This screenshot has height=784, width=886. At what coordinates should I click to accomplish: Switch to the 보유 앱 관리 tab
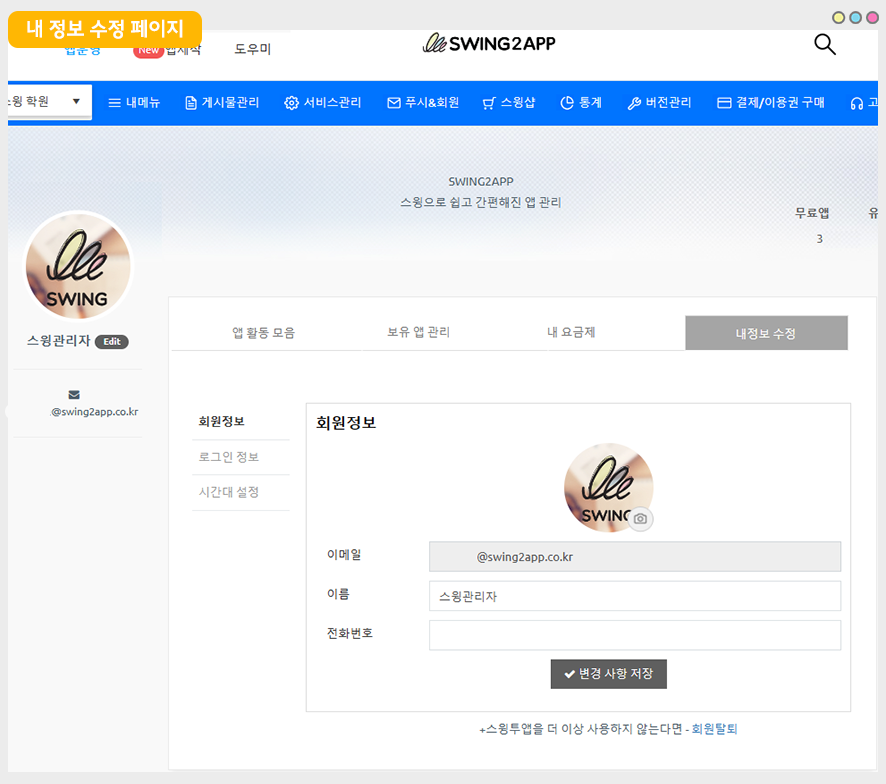click(x=418, y=332)
